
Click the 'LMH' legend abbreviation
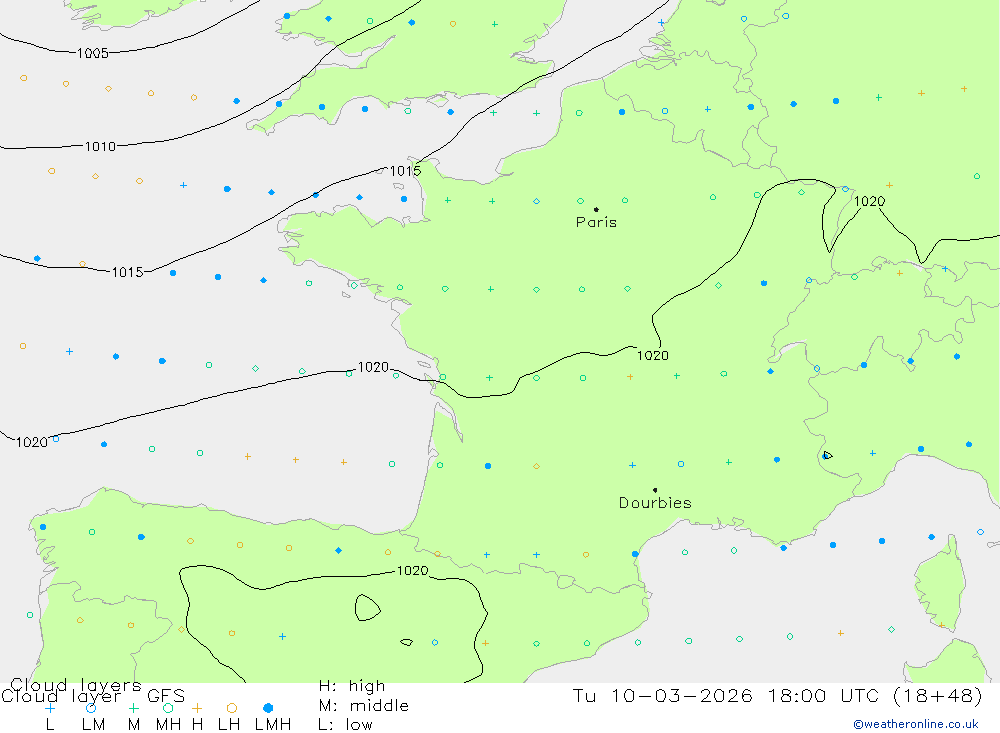273,725
